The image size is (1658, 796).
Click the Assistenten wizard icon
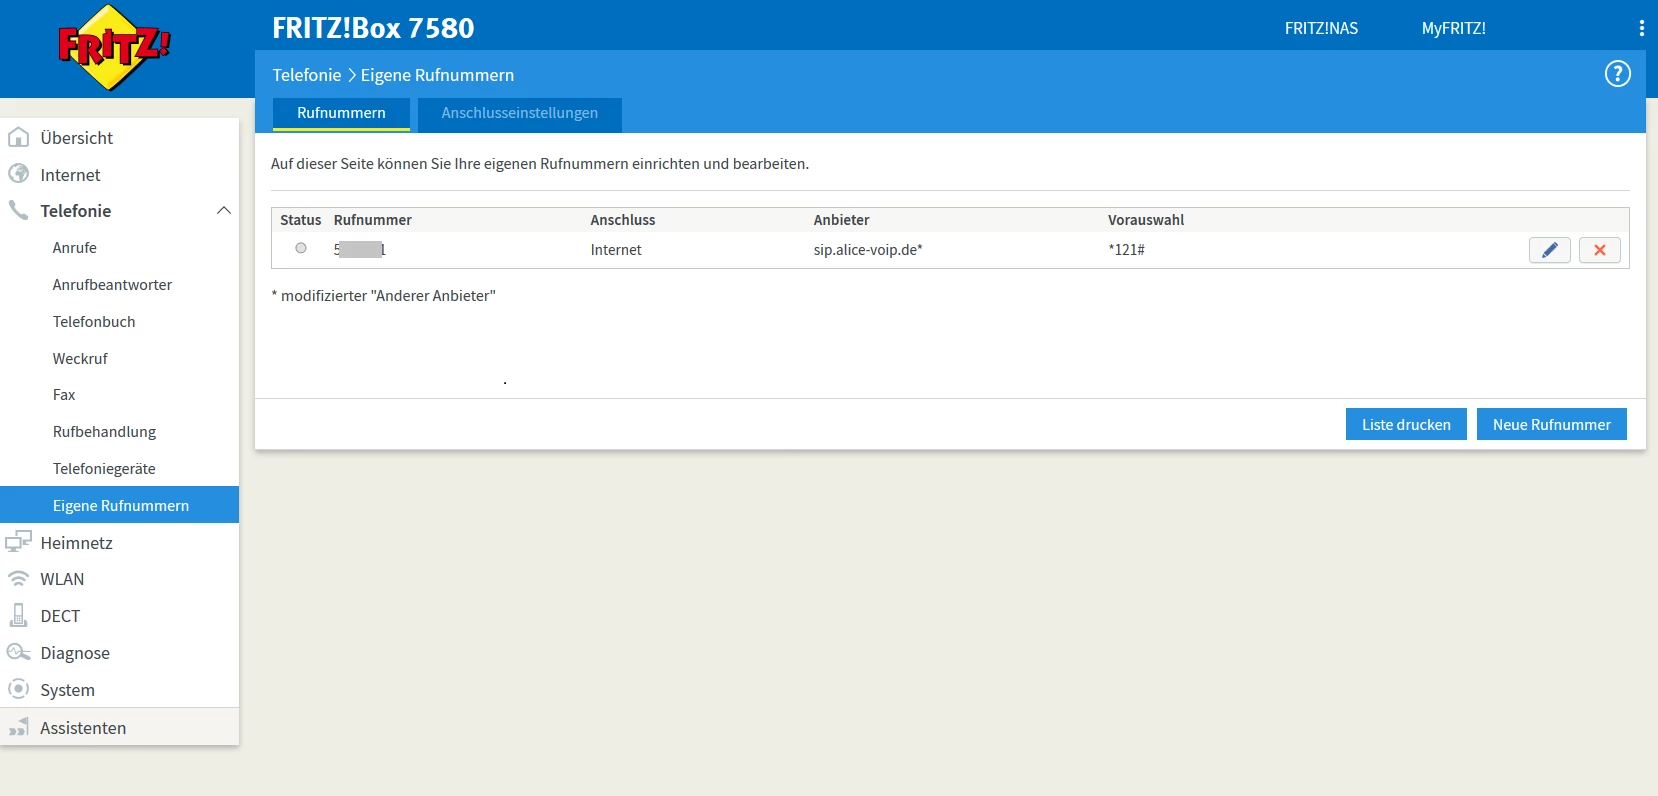18,727
